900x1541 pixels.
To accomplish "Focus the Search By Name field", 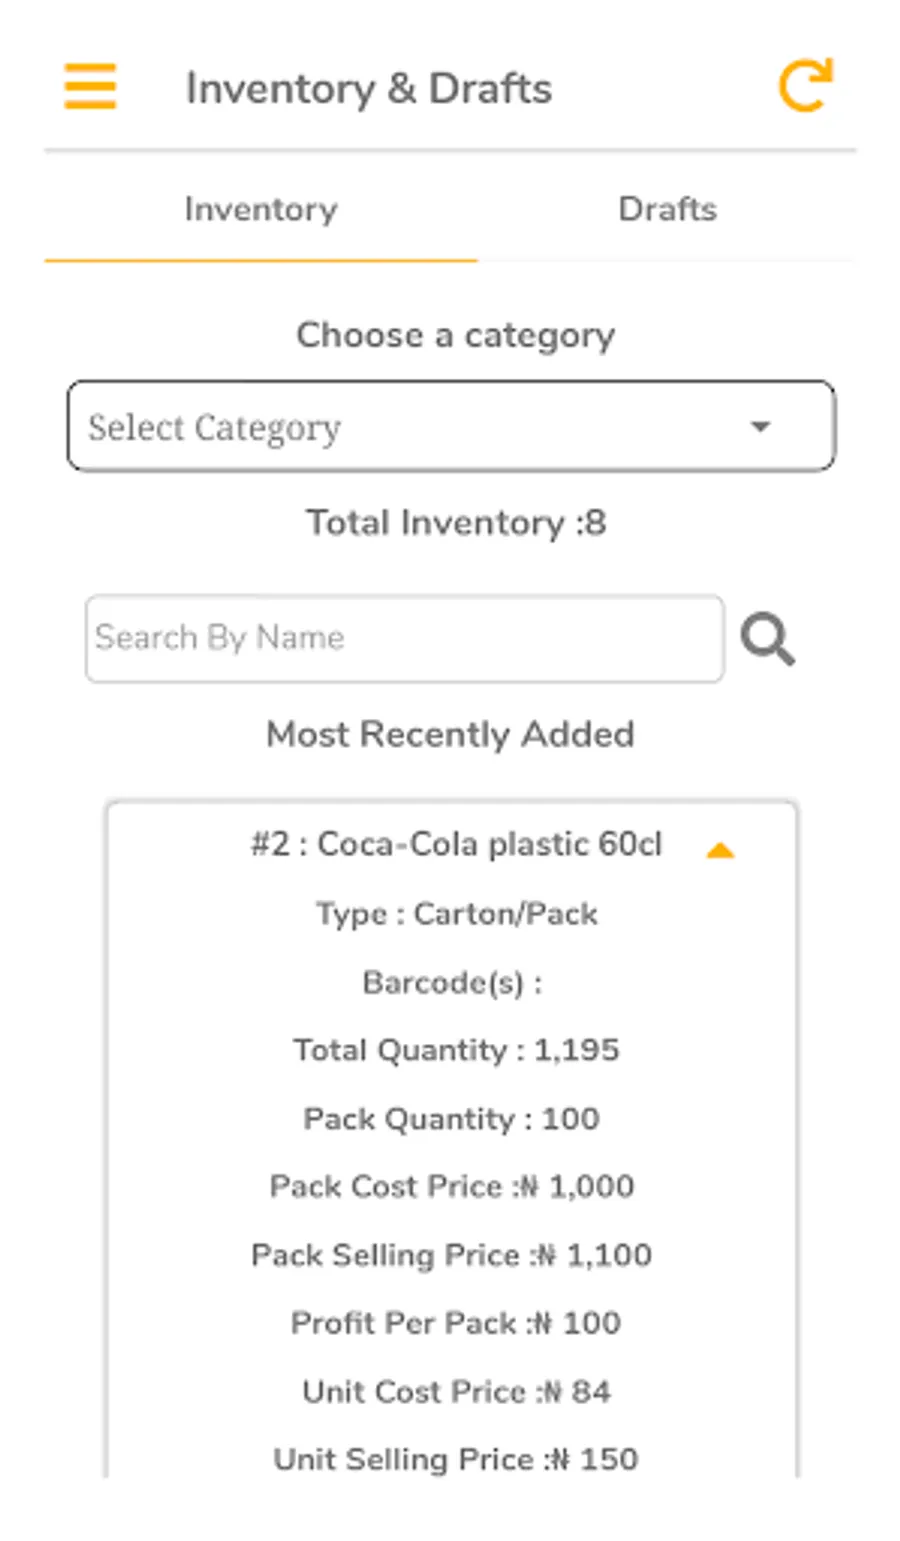I will [x=404, y=638].
